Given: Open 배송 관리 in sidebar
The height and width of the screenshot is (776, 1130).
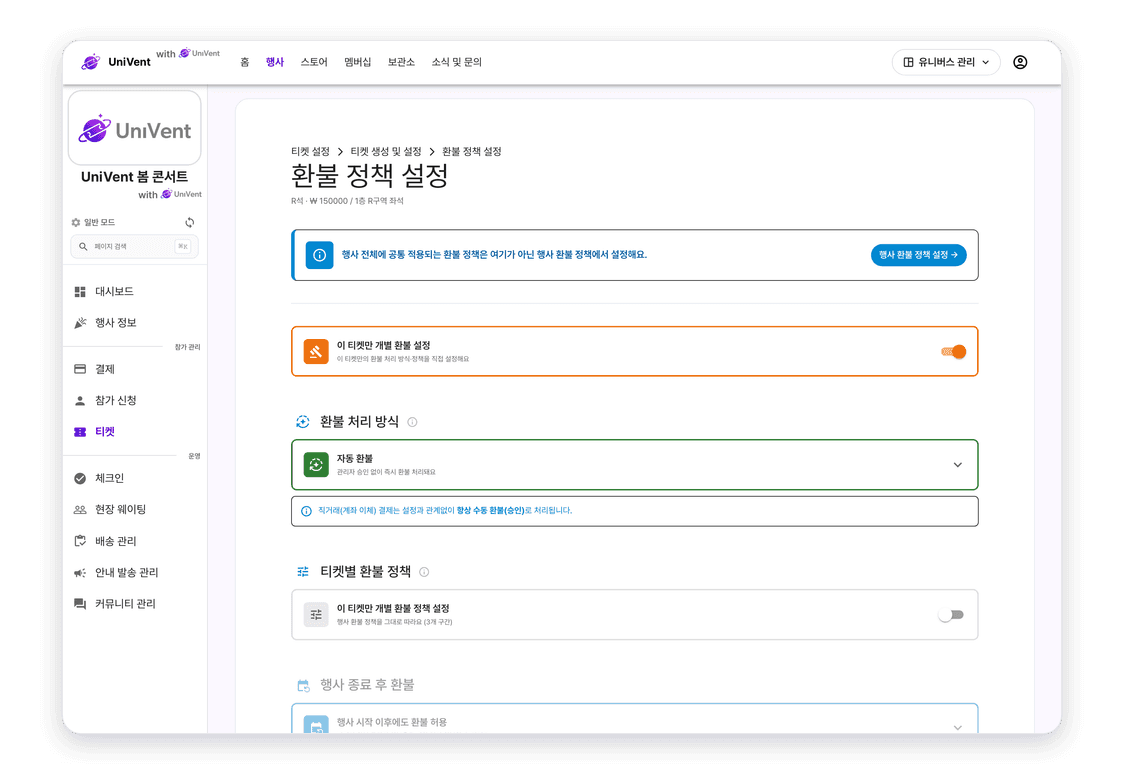Looking at the screenshot, I should 115,540.
